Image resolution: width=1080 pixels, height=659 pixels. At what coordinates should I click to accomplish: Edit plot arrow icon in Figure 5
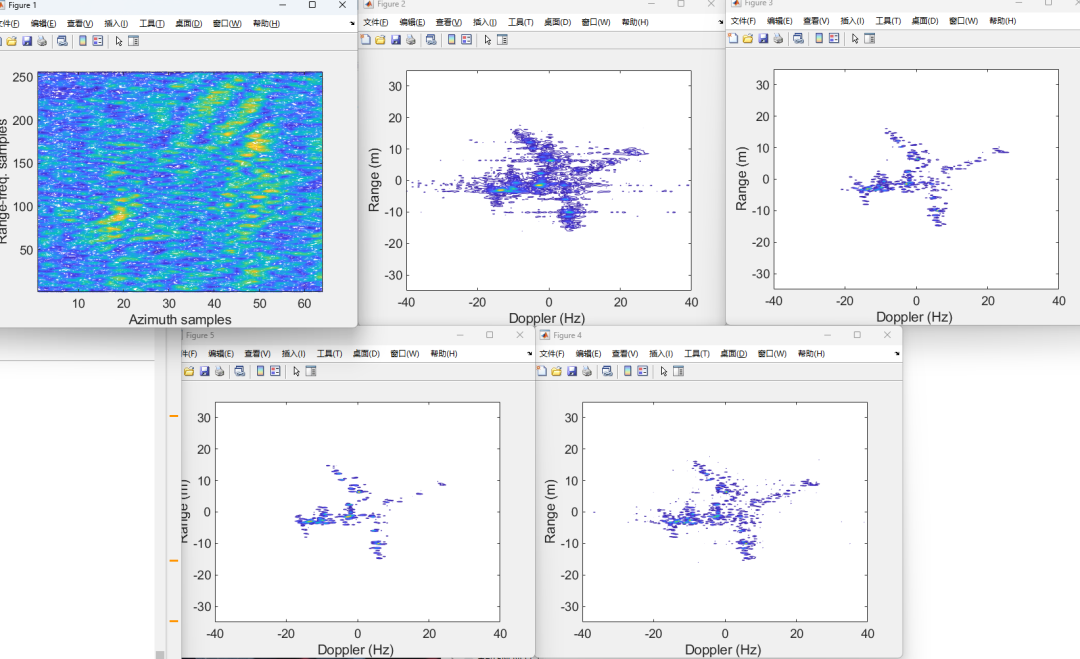296,371
